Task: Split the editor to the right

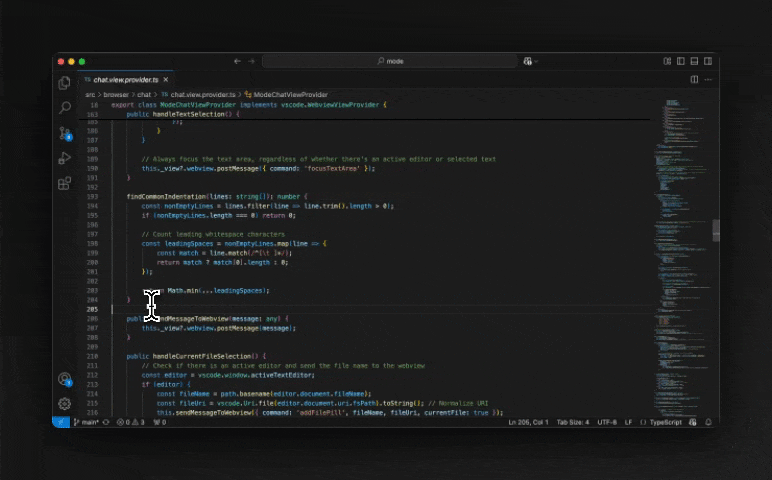Action: point(694,79)
